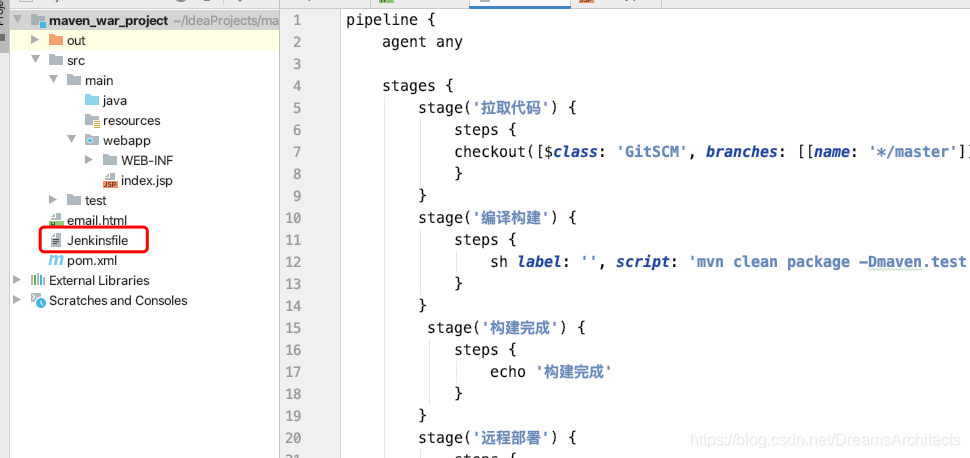Open Jenkinsfile in the project tree

click(97, 240)
